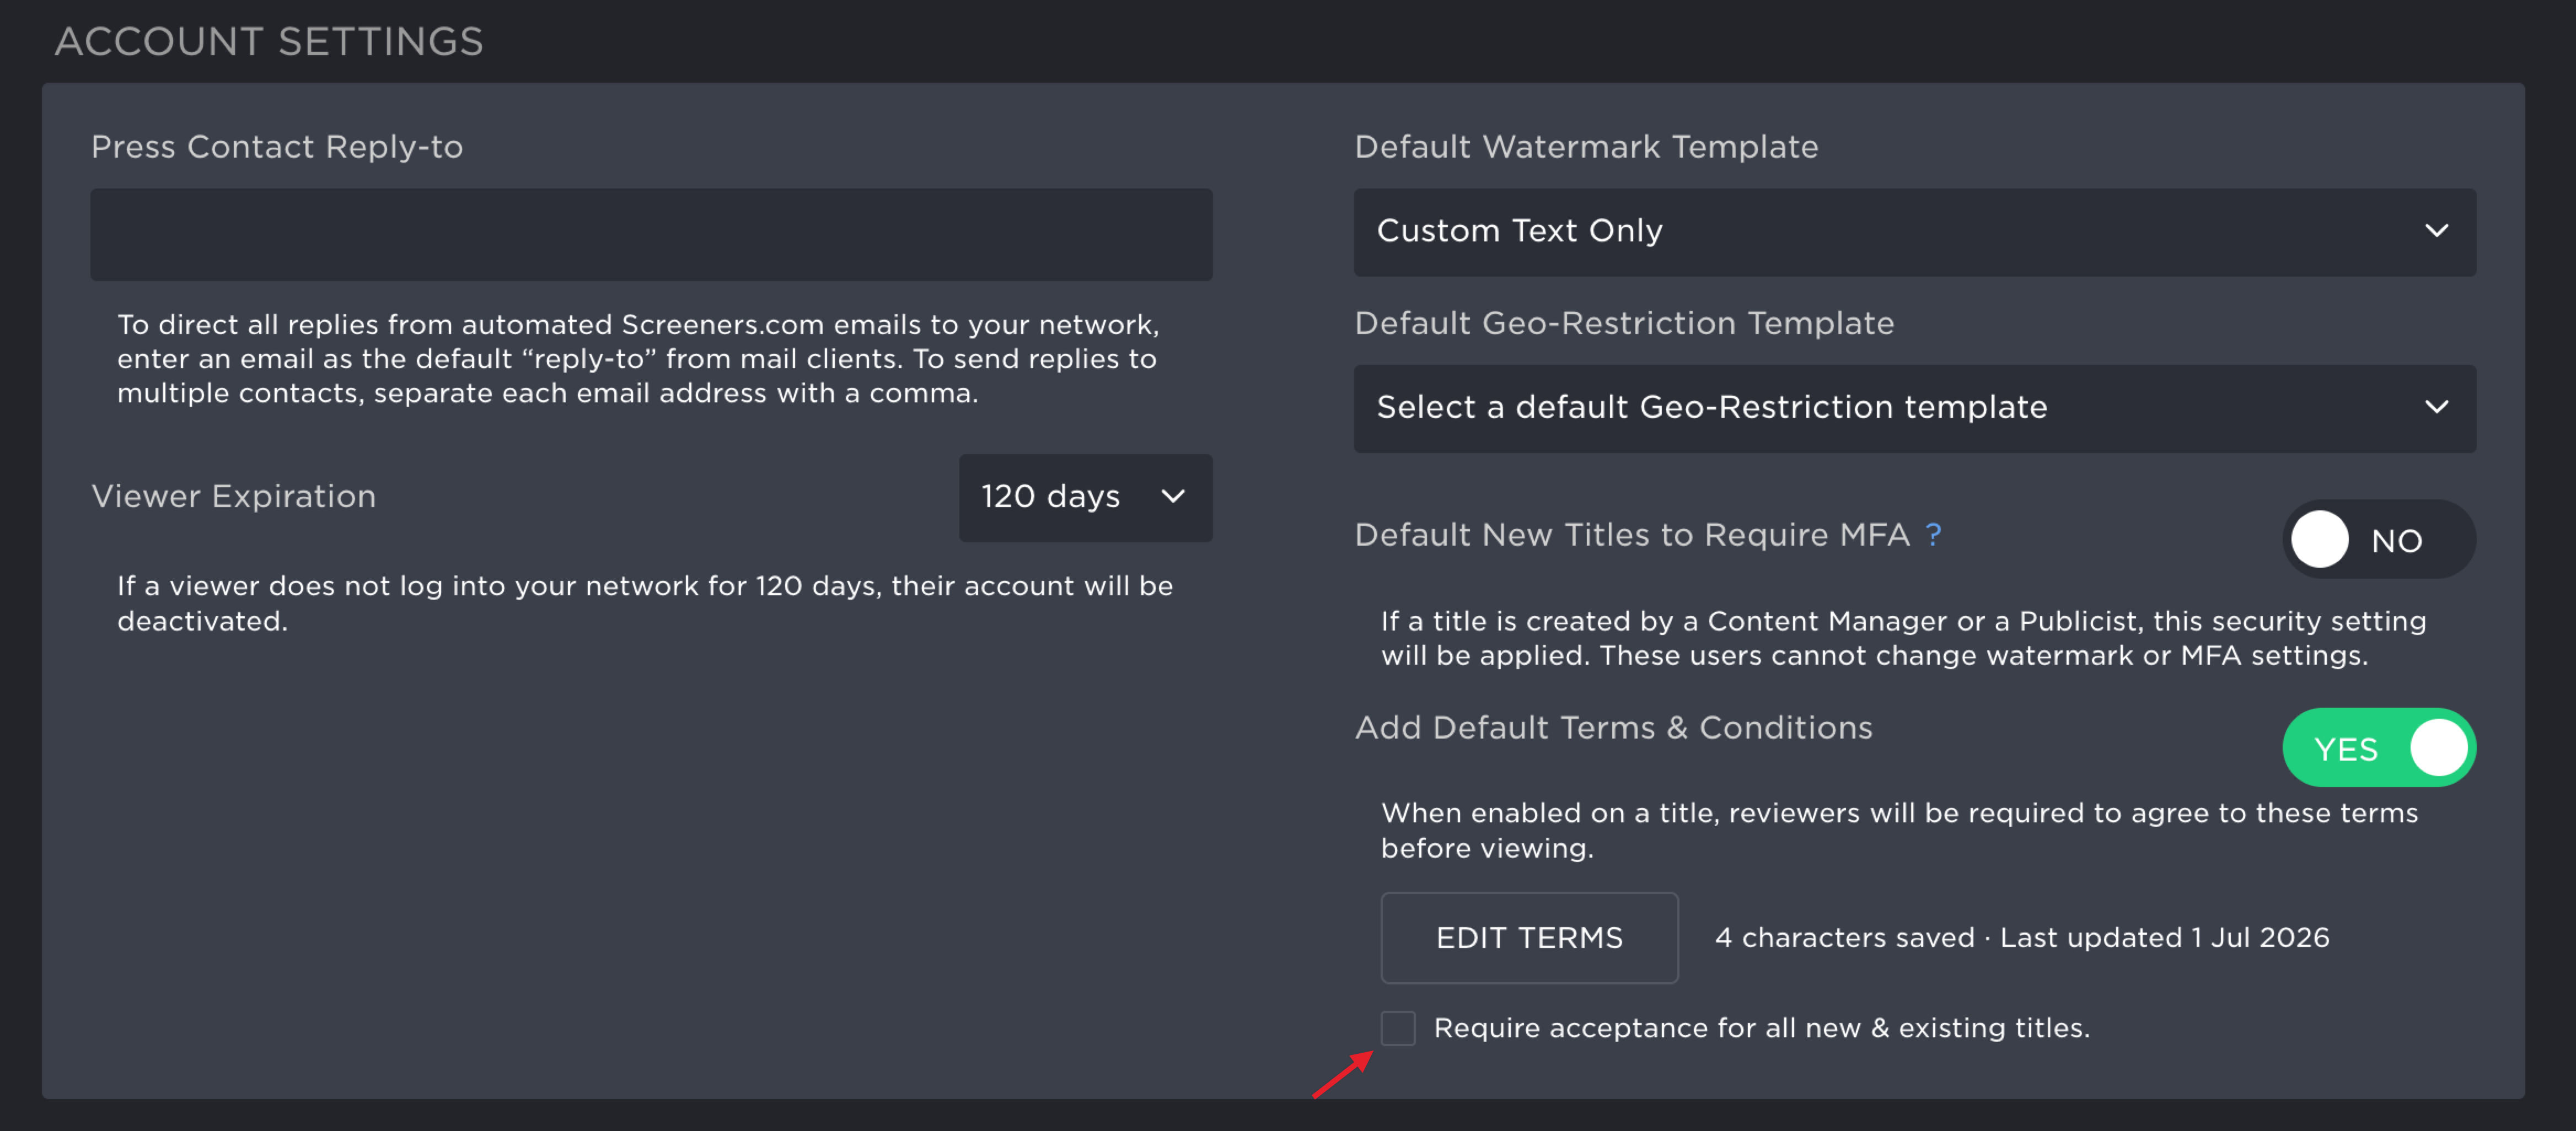The width and height of the screenshot is (2576, 1131).
Task: Click the ACCOUNT SETTINGS heading
Action: point(268,41)
